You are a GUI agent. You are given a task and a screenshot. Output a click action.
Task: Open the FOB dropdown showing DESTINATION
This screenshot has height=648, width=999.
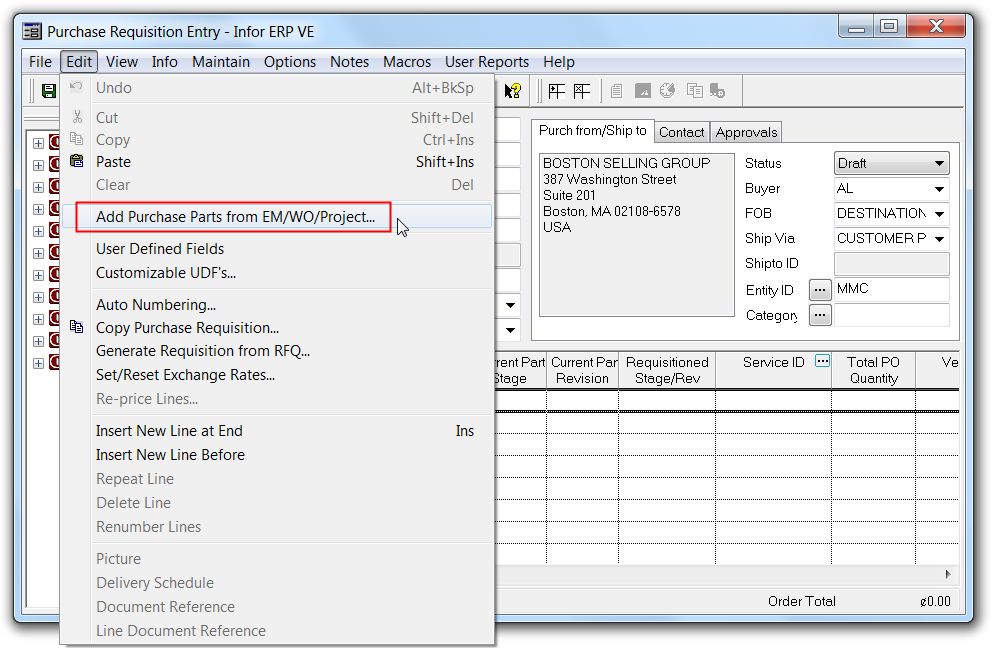[891, 213]
